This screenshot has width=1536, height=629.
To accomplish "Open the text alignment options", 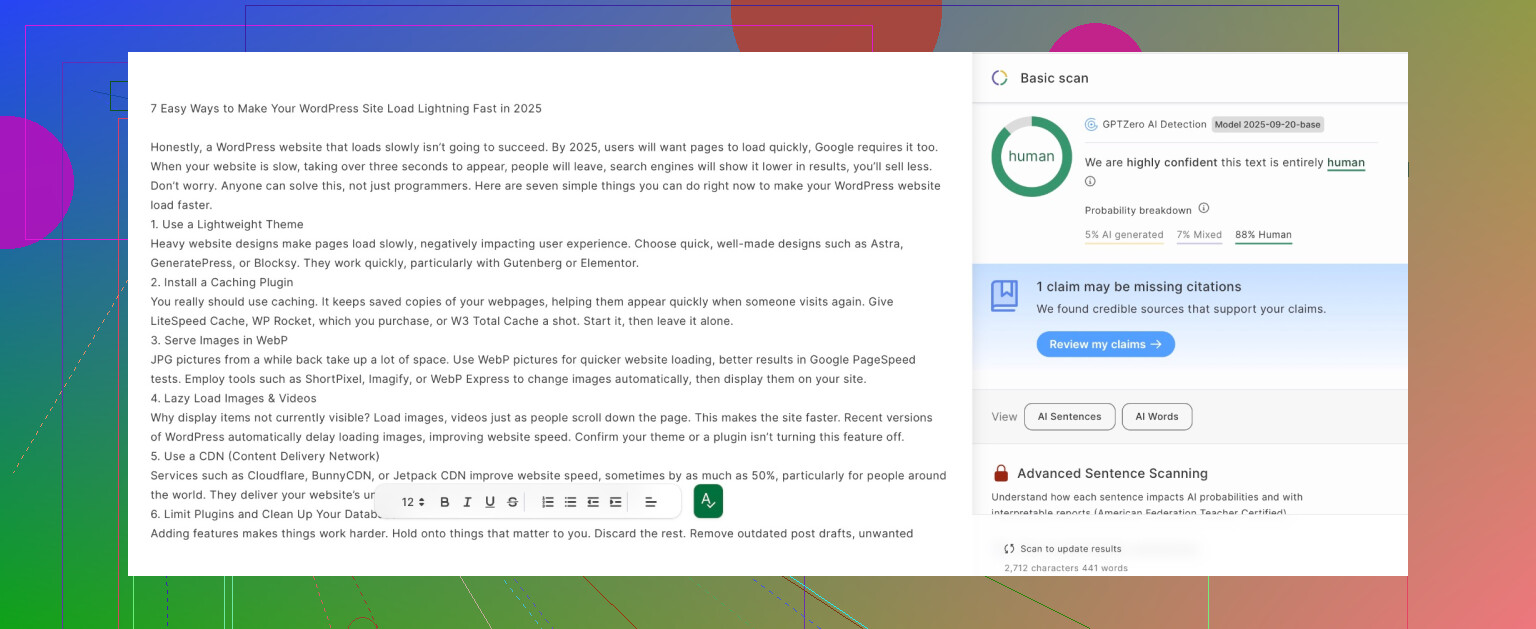I will [x=651, y=502].
